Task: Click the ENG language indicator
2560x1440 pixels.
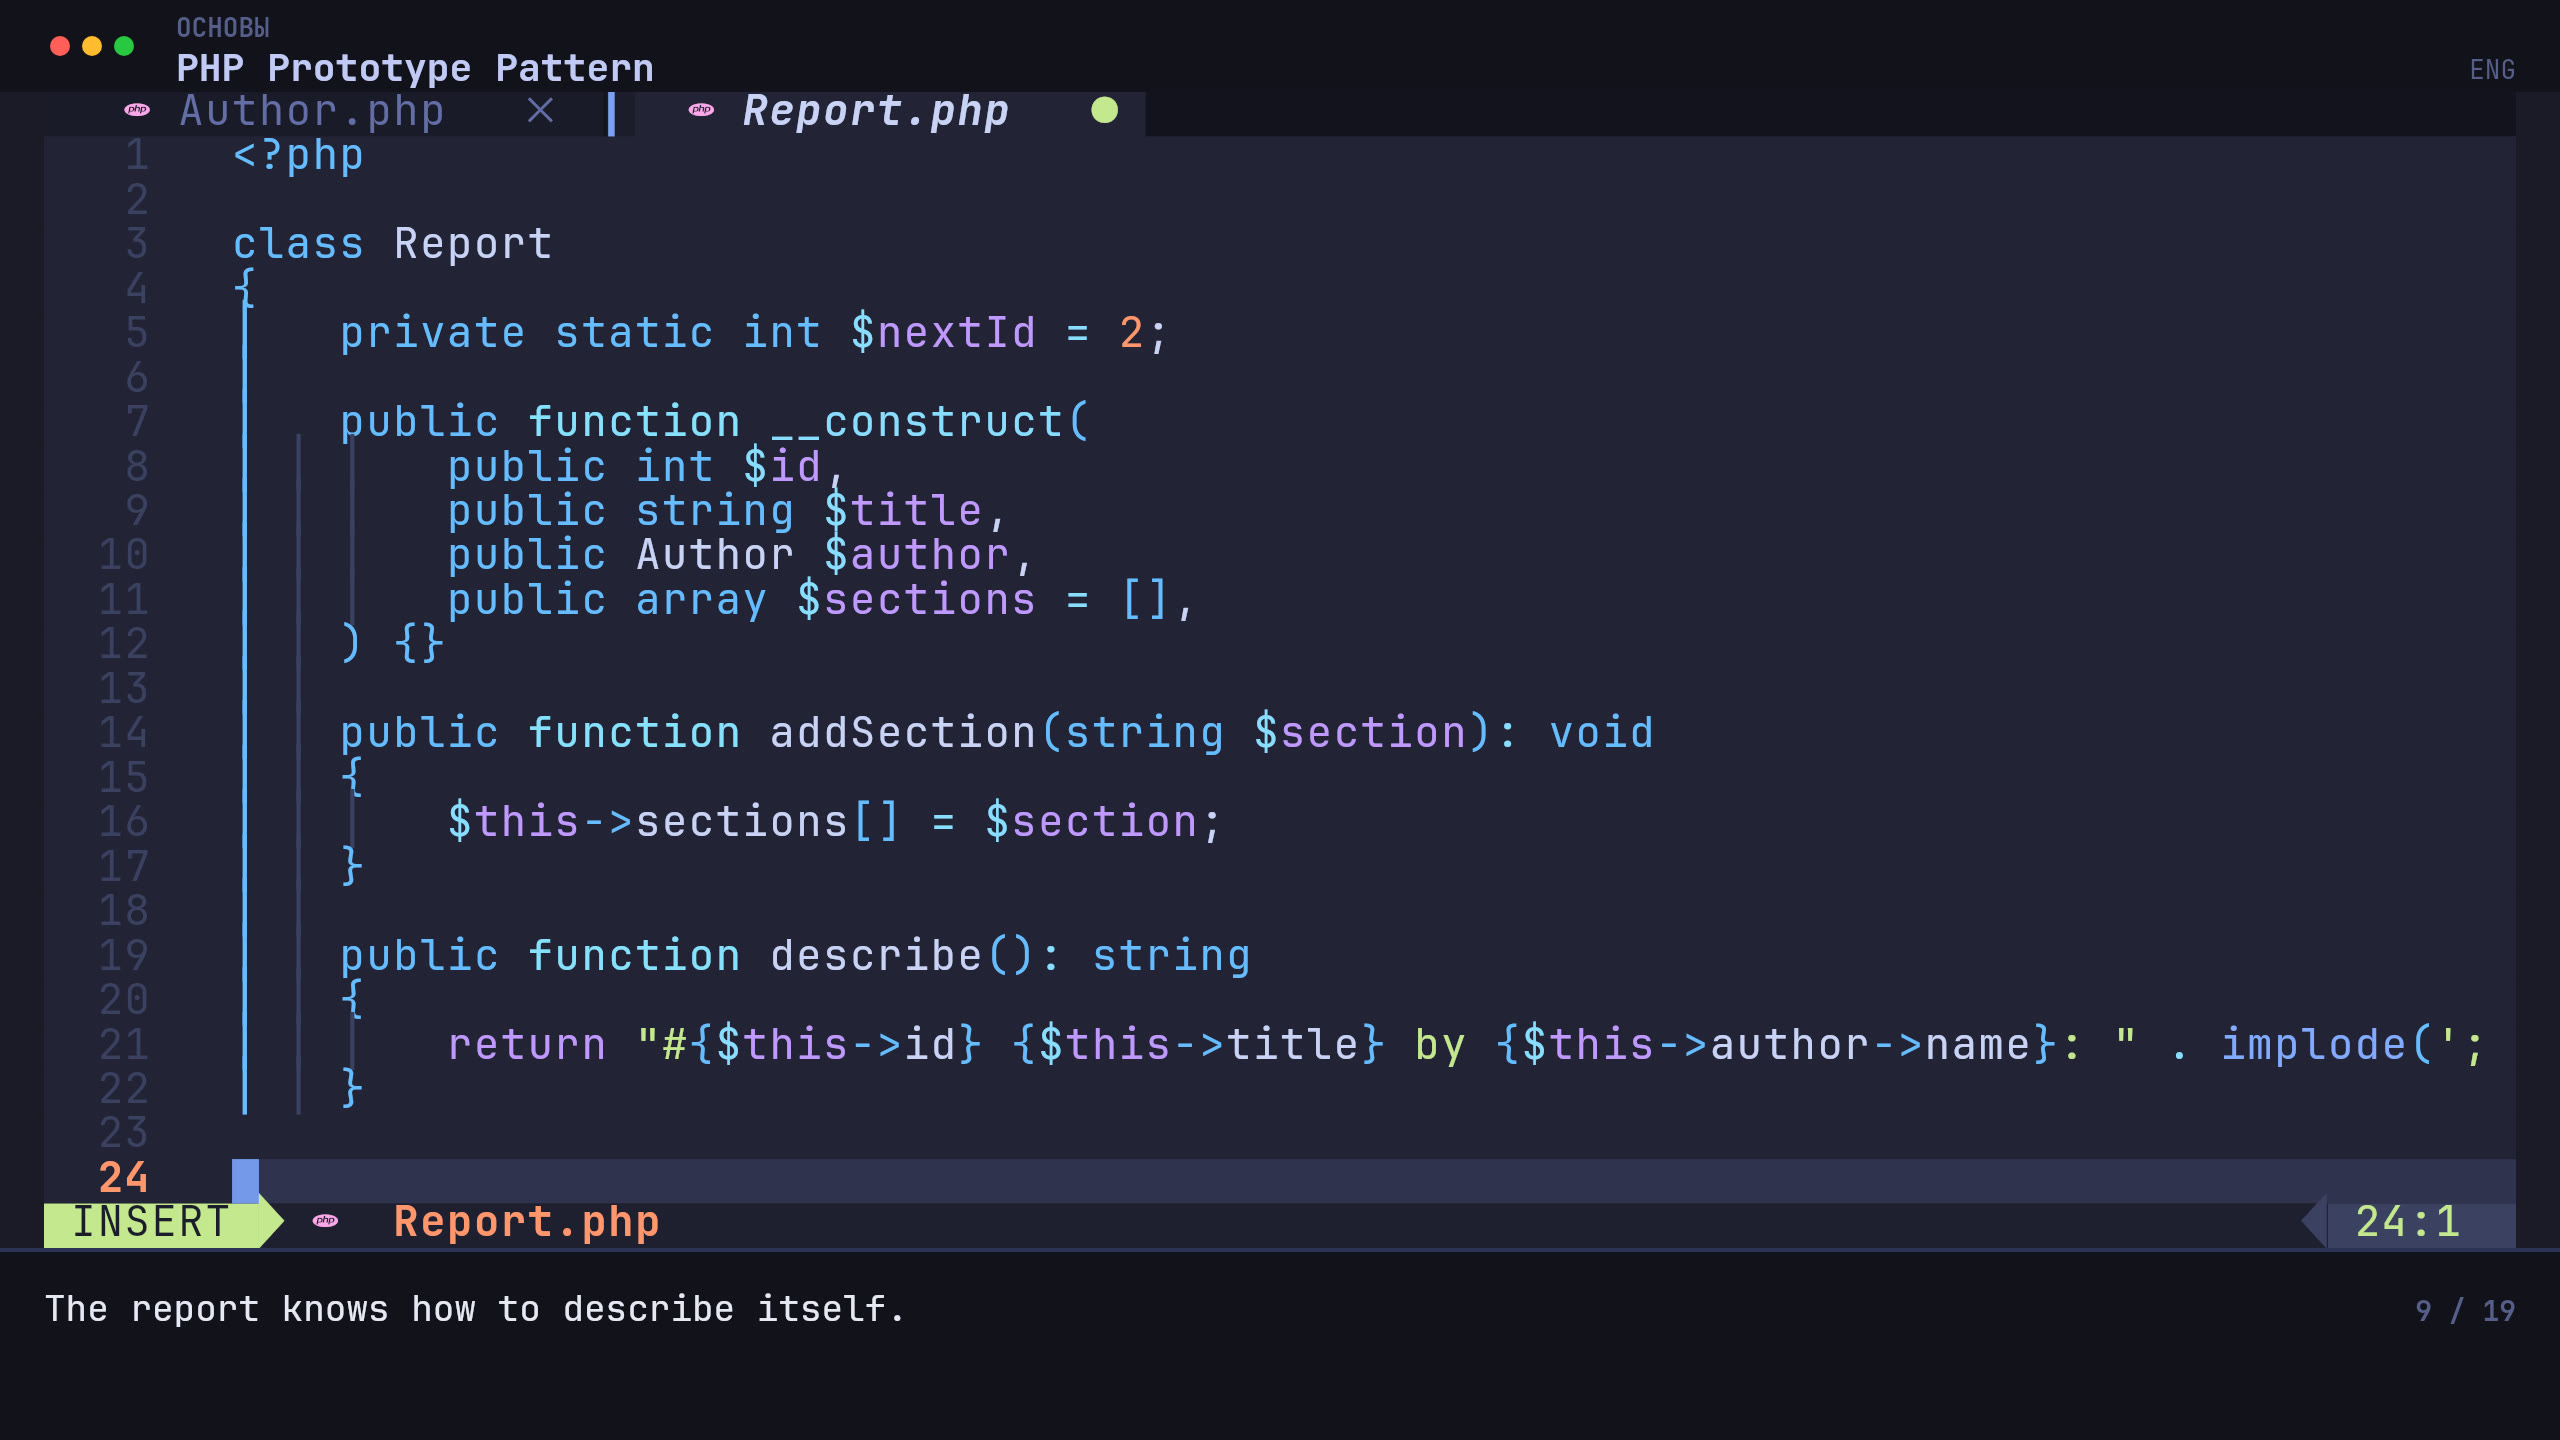Action: coord(2492,70)
